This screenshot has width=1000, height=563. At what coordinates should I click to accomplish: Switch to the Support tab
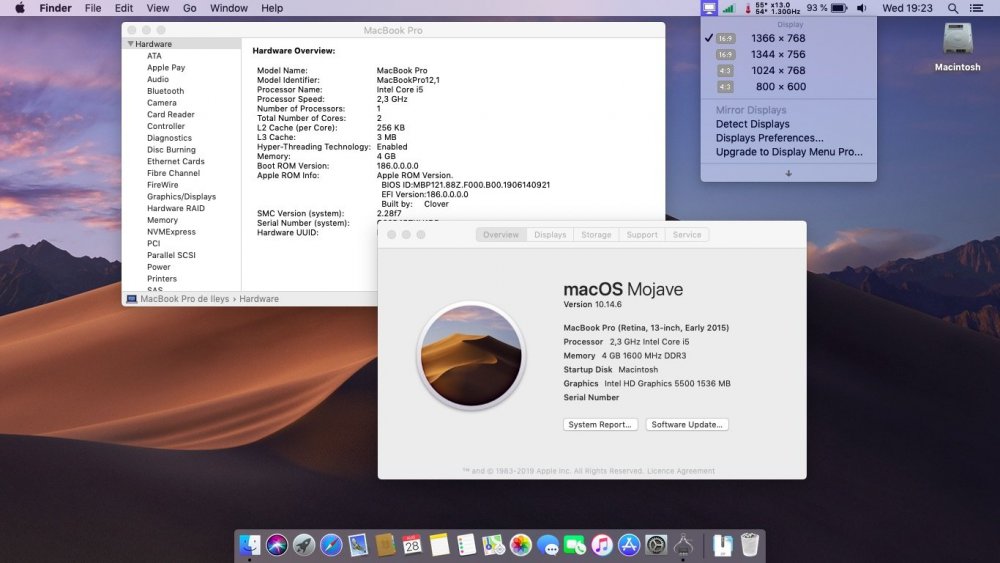click(642, 235)
